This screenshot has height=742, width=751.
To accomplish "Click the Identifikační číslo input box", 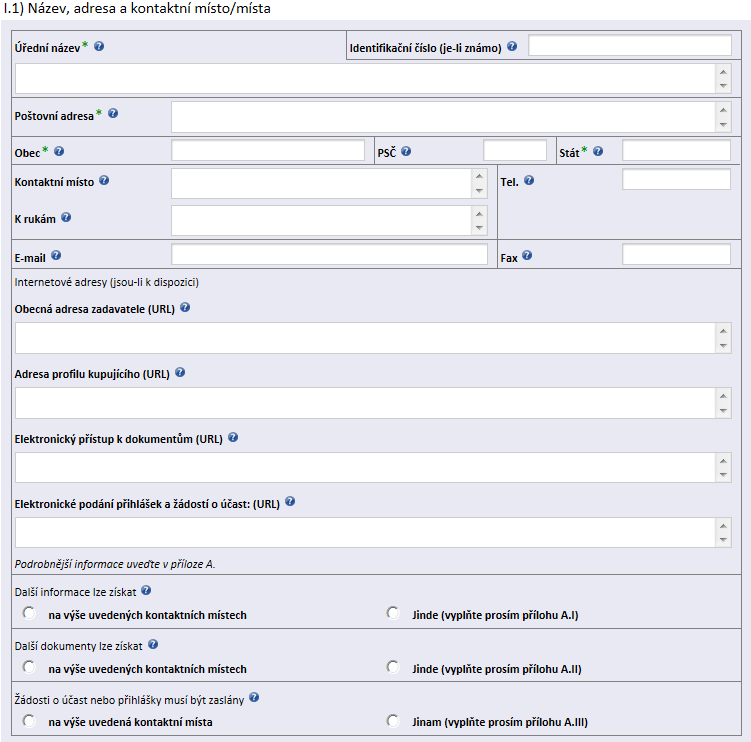I will (x=630, y=45).
